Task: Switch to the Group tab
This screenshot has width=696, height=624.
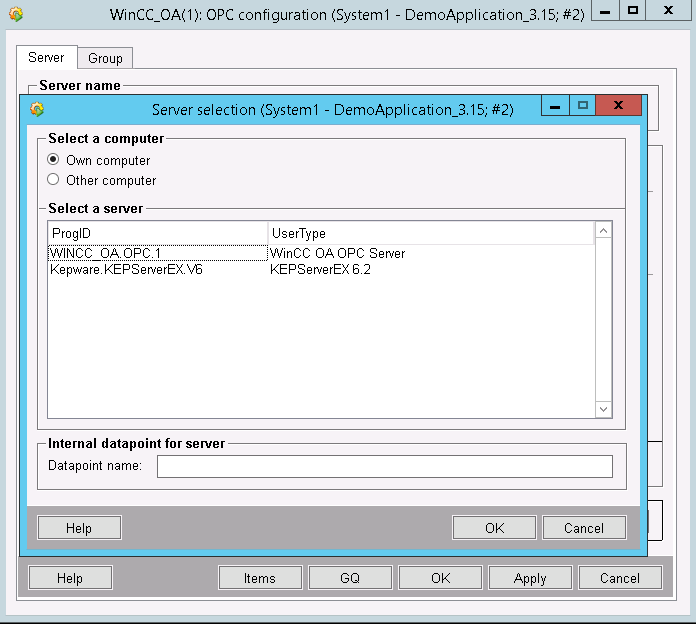Action: pos(105,59)
